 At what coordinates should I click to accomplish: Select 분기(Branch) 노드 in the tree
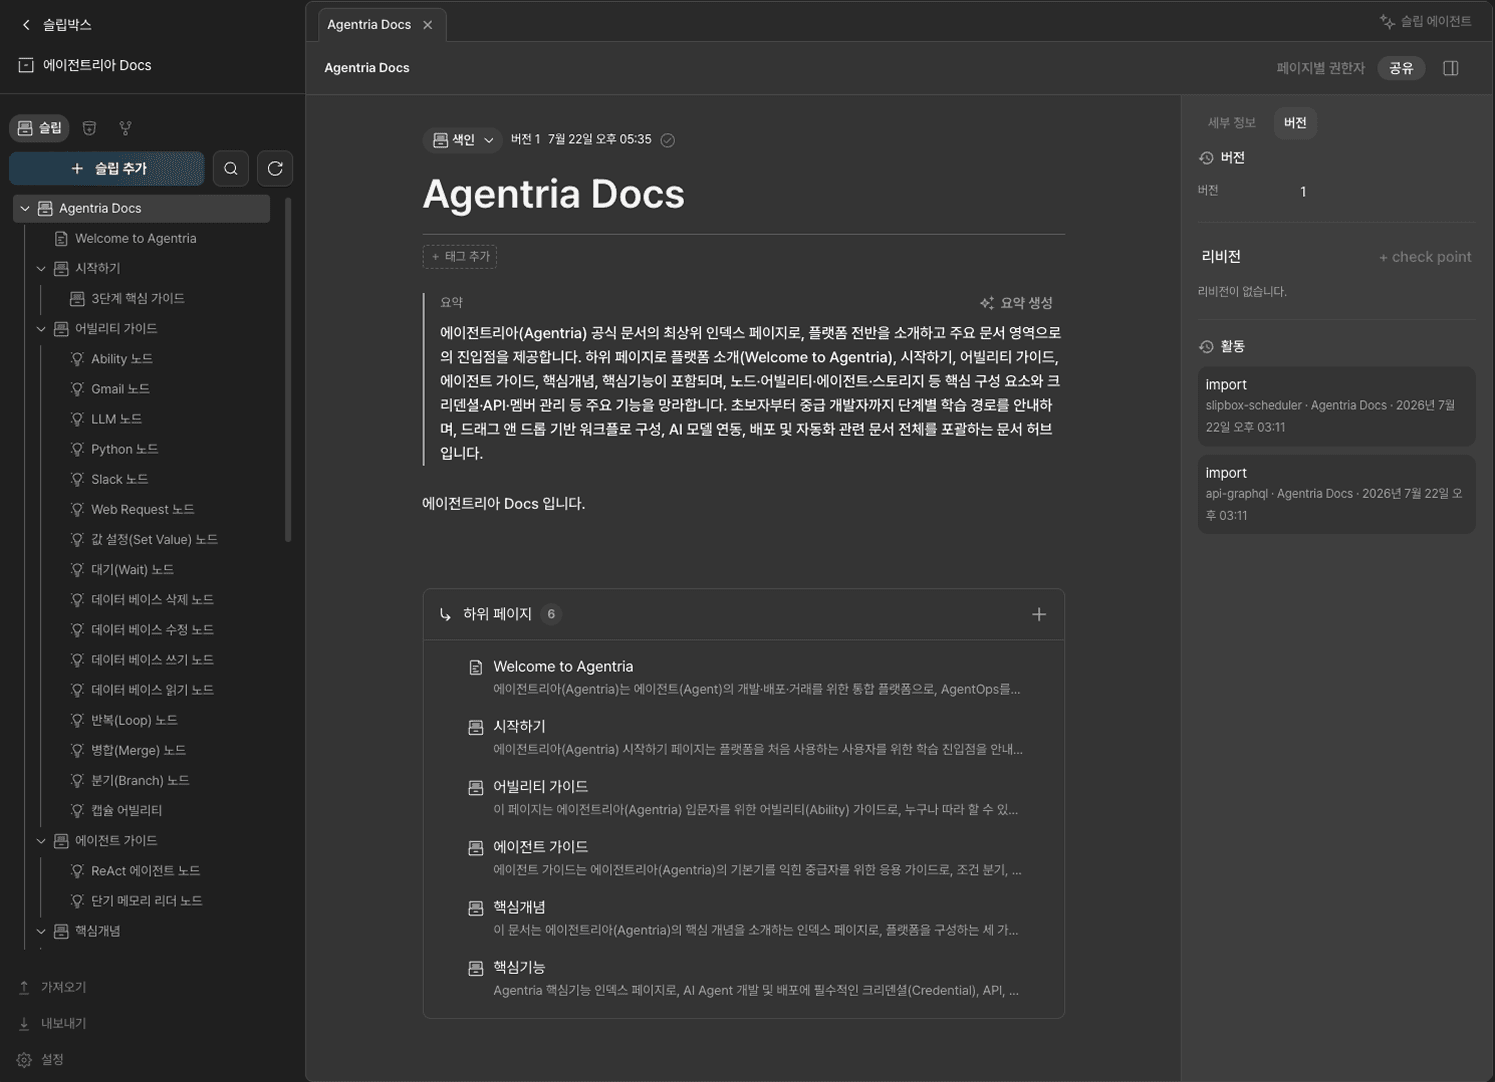coord(140,780)
